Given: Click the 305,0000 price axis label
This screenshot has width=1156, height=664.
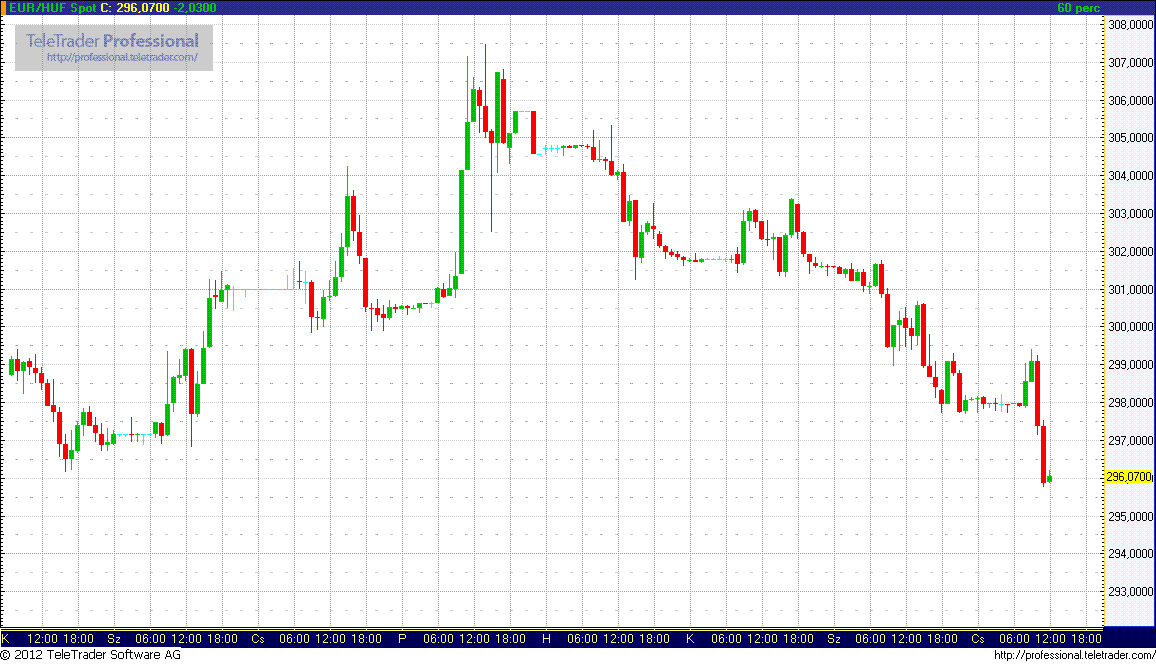Looking at the screenshot, I should (x=1131, y=138).
